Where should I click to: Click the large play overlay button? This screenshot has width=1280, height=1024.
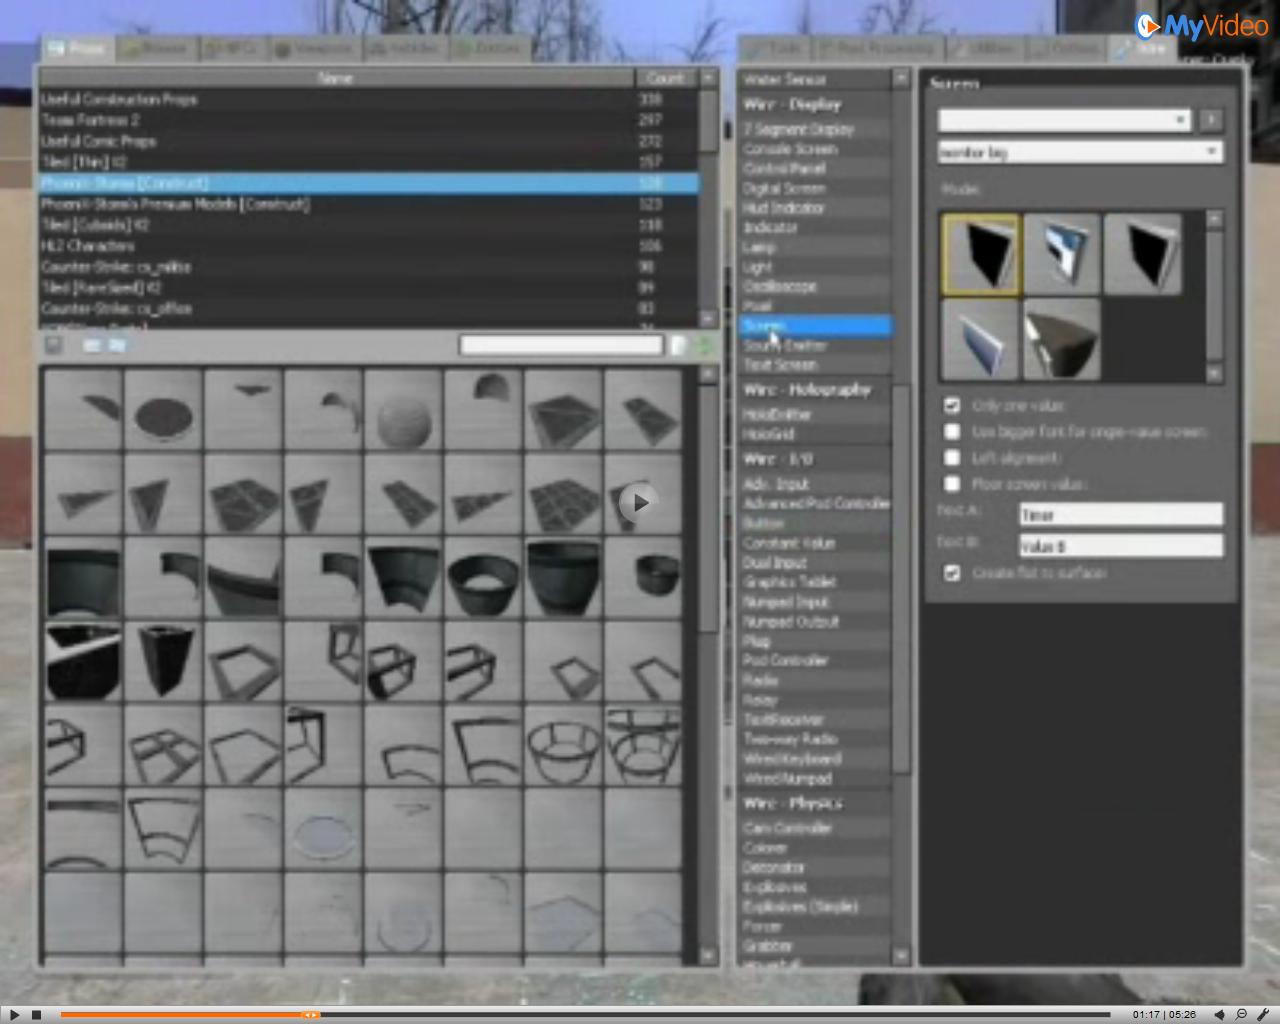tap(639, 502)
